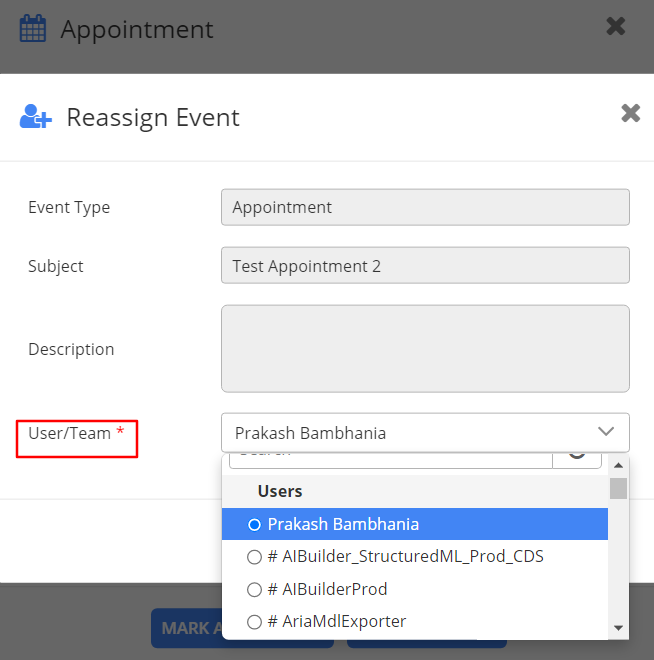Collapse the User/Team dropdown chevron
This screenshot has height=660, width=654.
tap(606, 432)
